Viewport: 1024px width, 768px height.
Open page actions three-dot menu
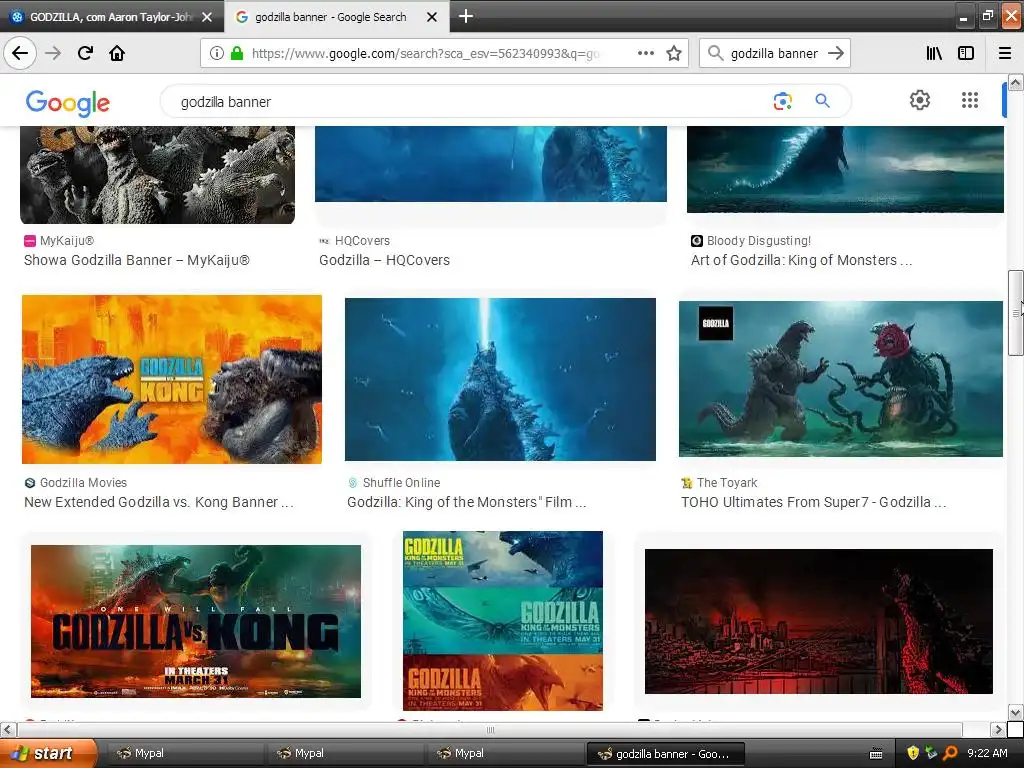pyautogui.click(x=645, y=54)
